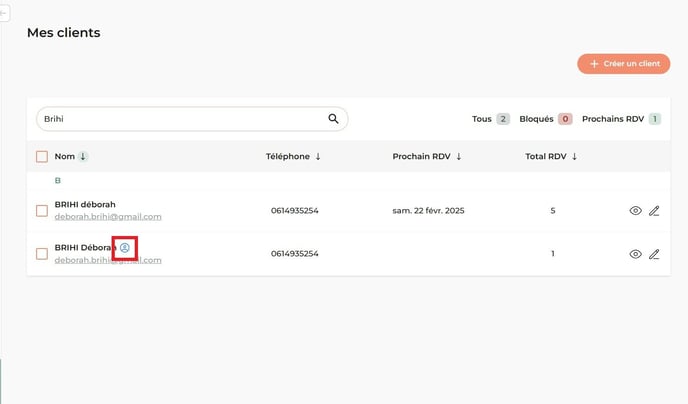Collapse the sidebar with the top-left arrow
The width and height of the screenshot is (688, 404).
(x=4, y=12)
